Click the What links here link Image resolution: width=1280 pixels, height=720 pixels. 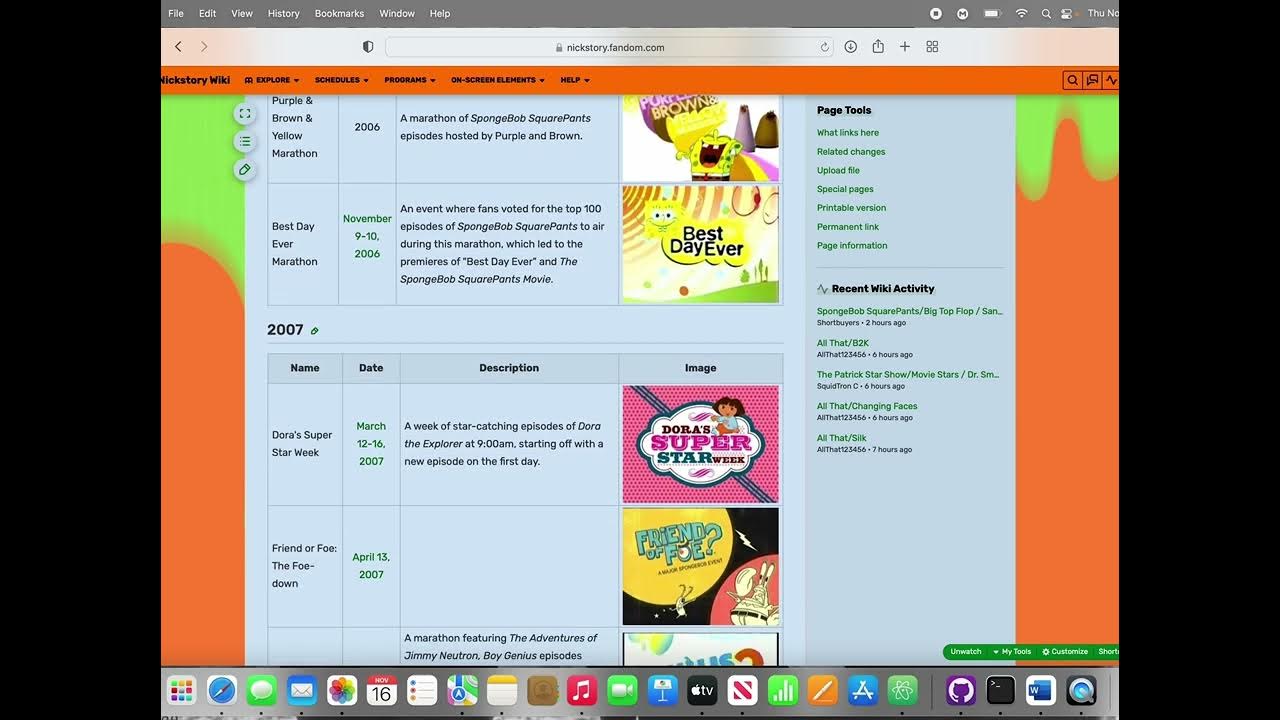pos(848,133)
